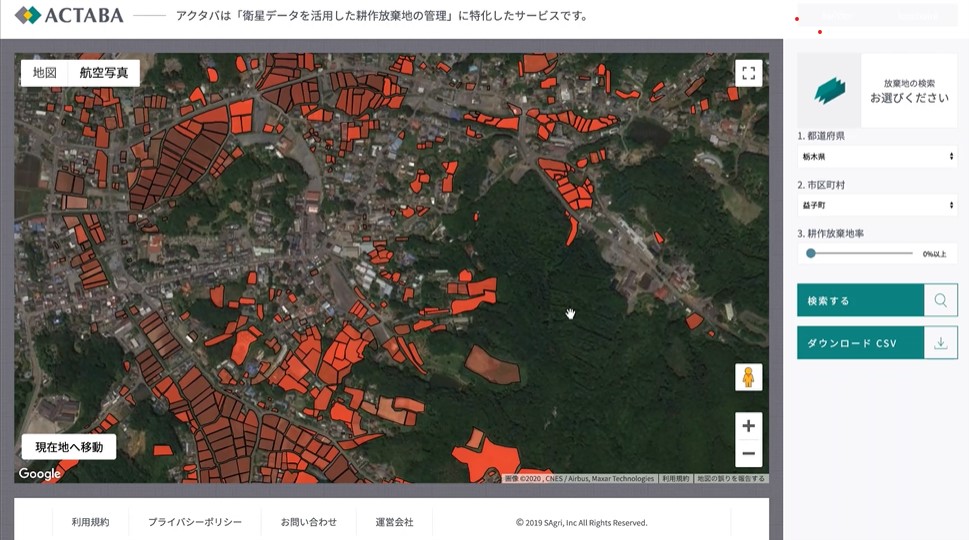Toggle fullscreen map view
This screenshot has width=969, height=540.
tap(748, 73)
